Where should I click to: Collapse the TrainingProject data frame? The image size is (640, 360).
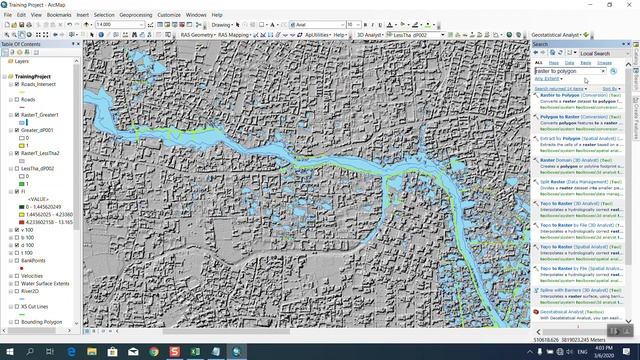pos(4,76)
